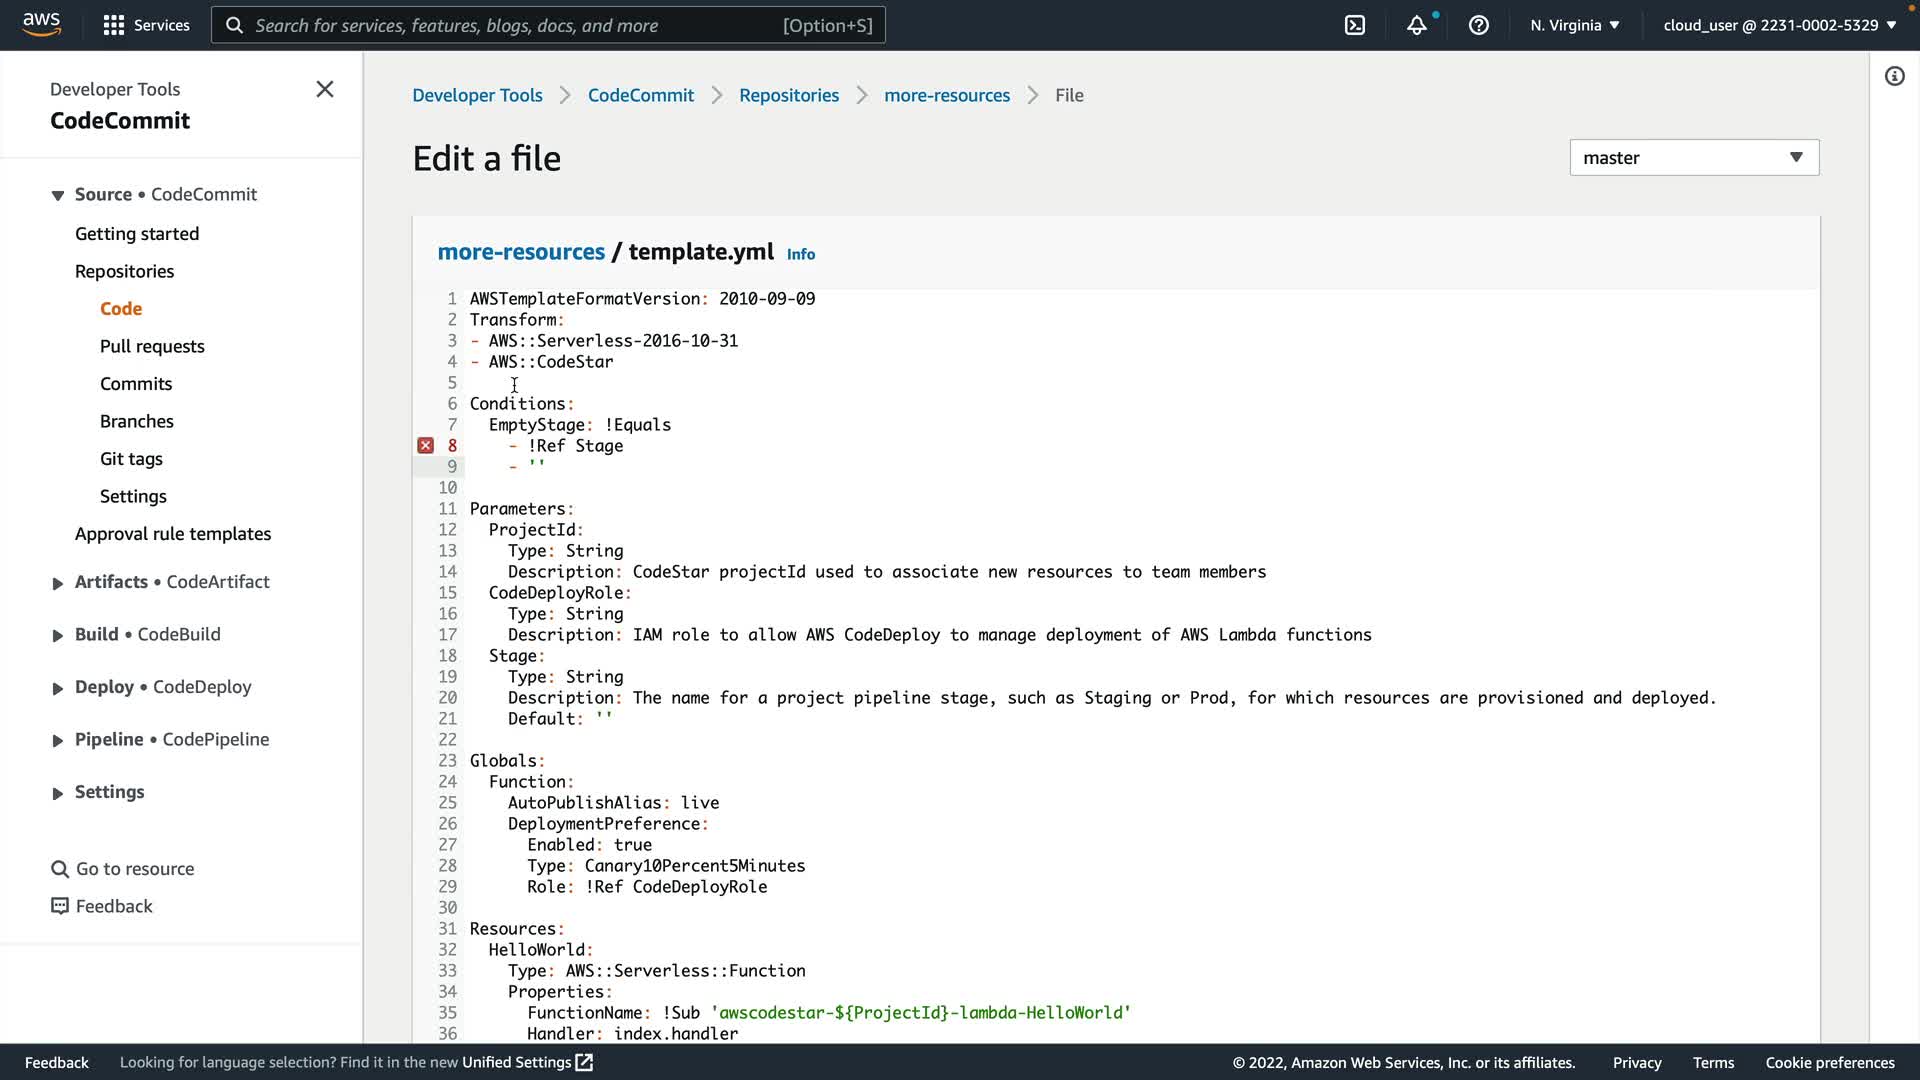Open the Services grid menu
The image size is (1920, 1080).
(x=114, y=25)
